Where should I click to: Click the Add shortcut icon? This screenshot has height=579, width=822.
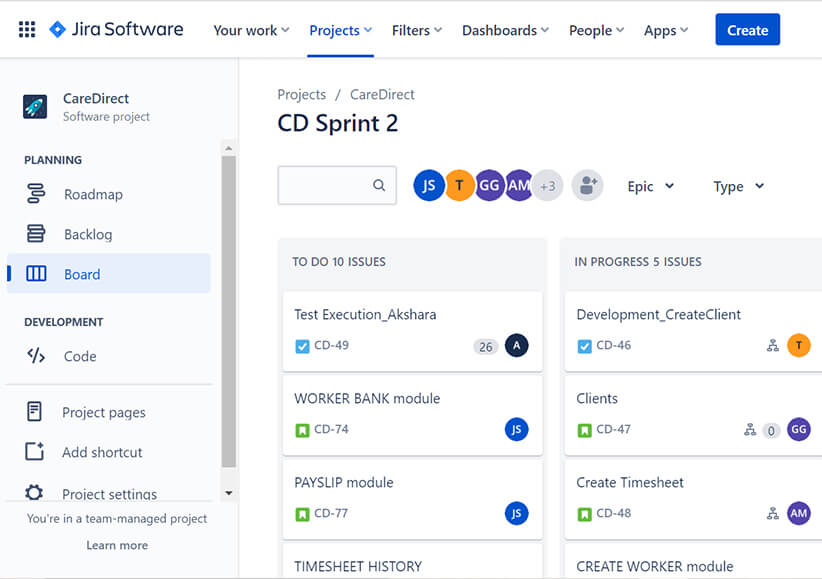[35, 451]
